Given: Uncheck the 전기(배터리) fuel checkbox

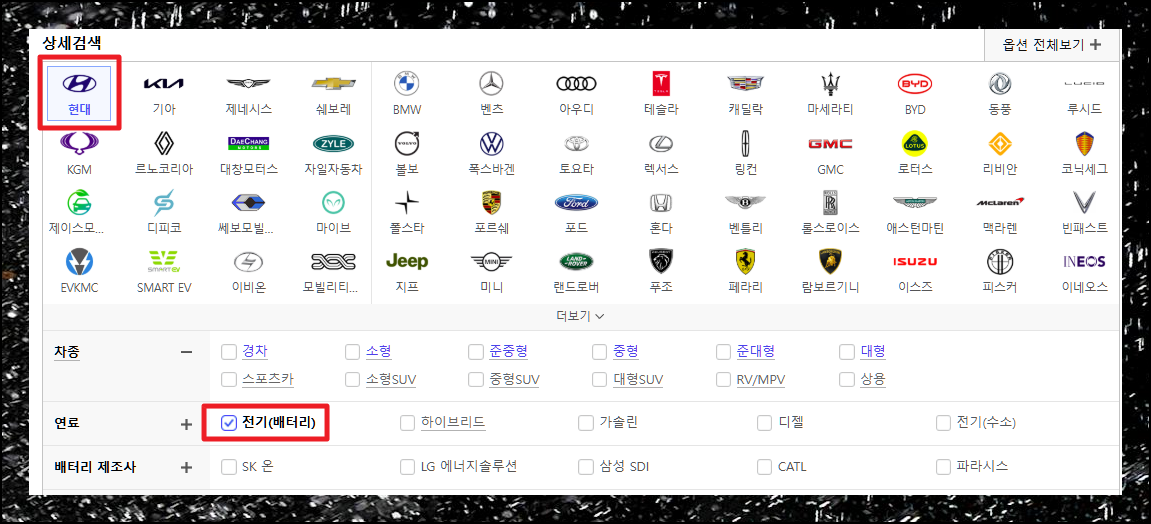Looking at the screenshot, I should point(228,422).
